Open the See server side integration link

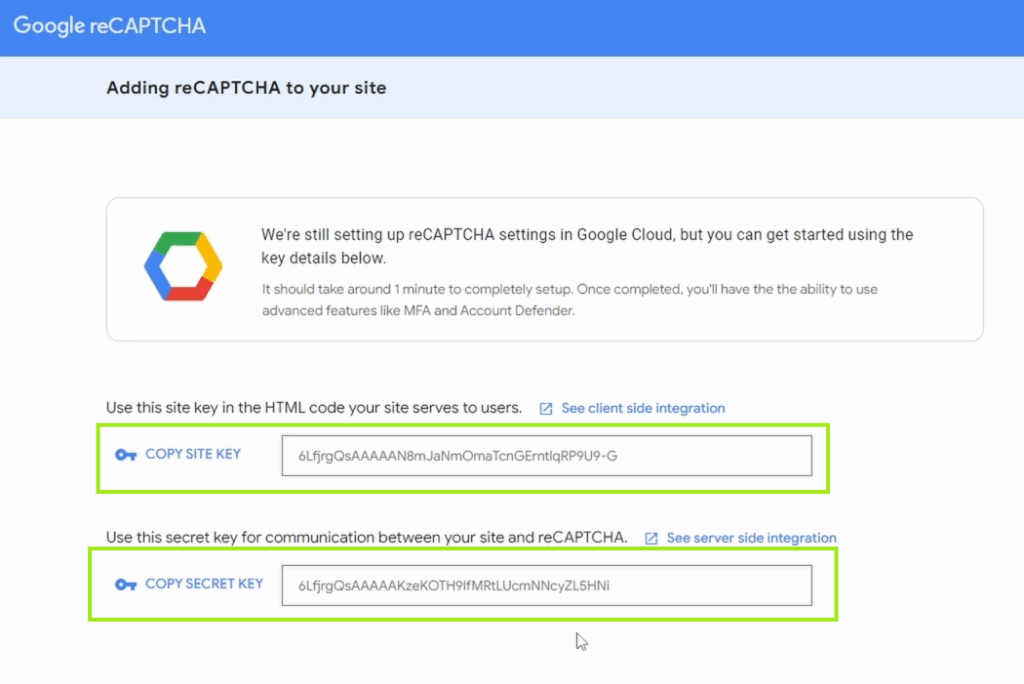[x=751, y=538]
